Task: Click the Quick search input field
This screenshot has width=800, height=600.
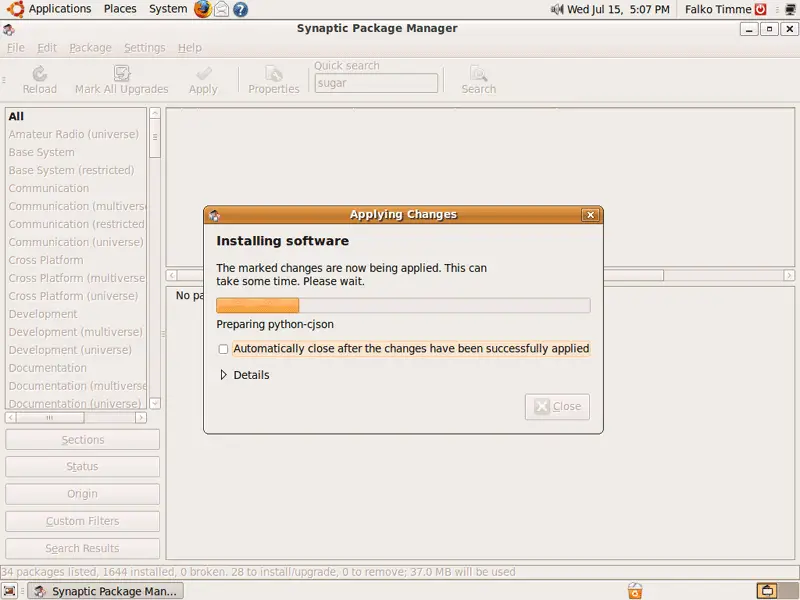Action: 376,83
